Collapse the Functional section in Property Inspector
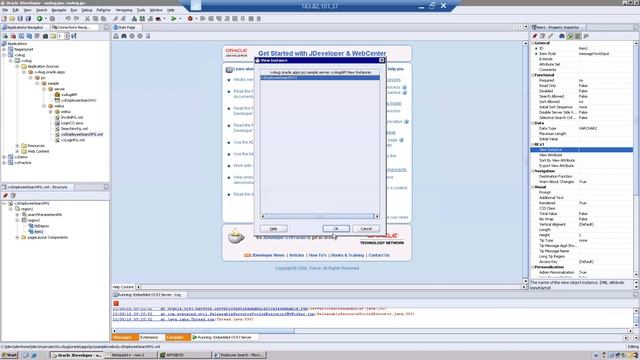 pos(532,75)
